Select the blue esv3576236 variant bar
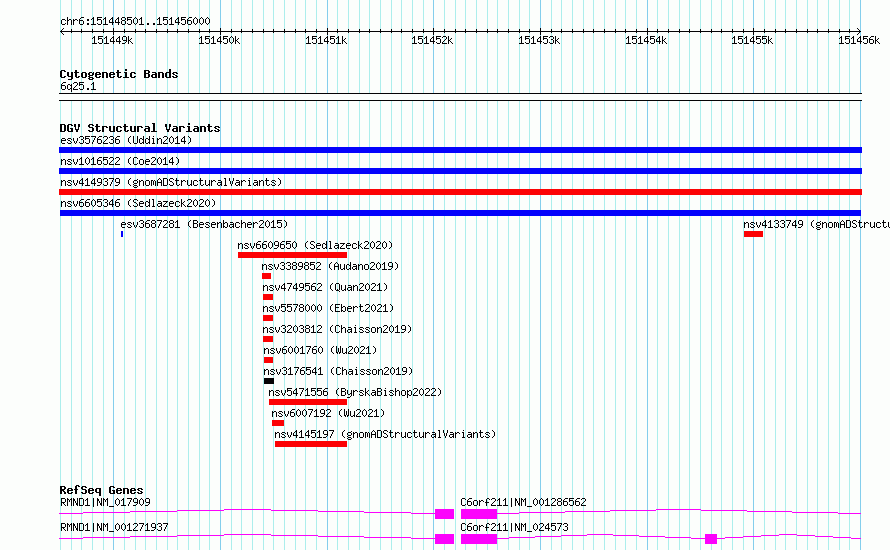890x550 pixels. [460, 150]
